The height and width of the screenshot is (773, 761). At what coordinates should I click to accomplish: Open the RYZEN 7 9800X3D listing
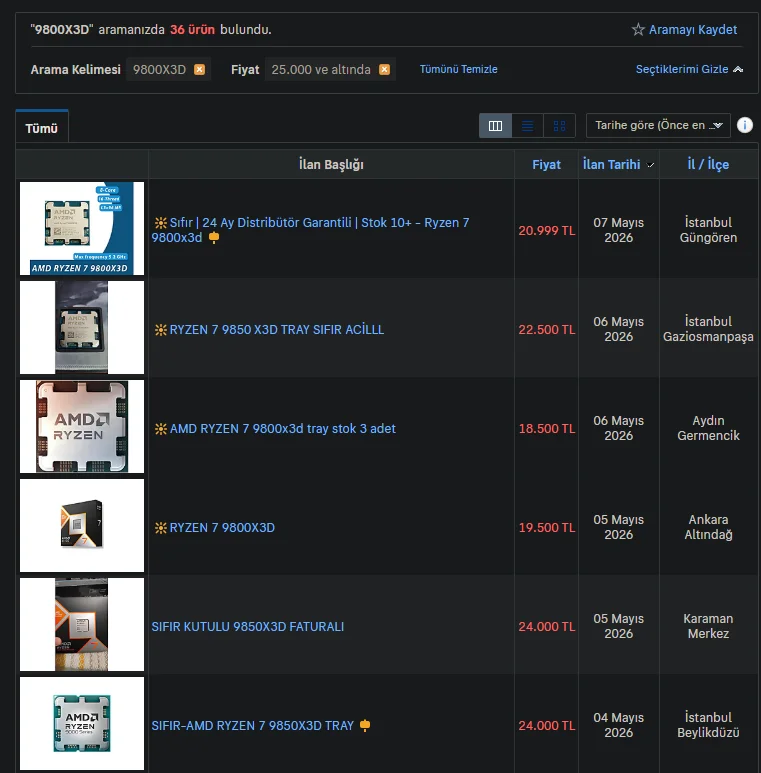222,528
